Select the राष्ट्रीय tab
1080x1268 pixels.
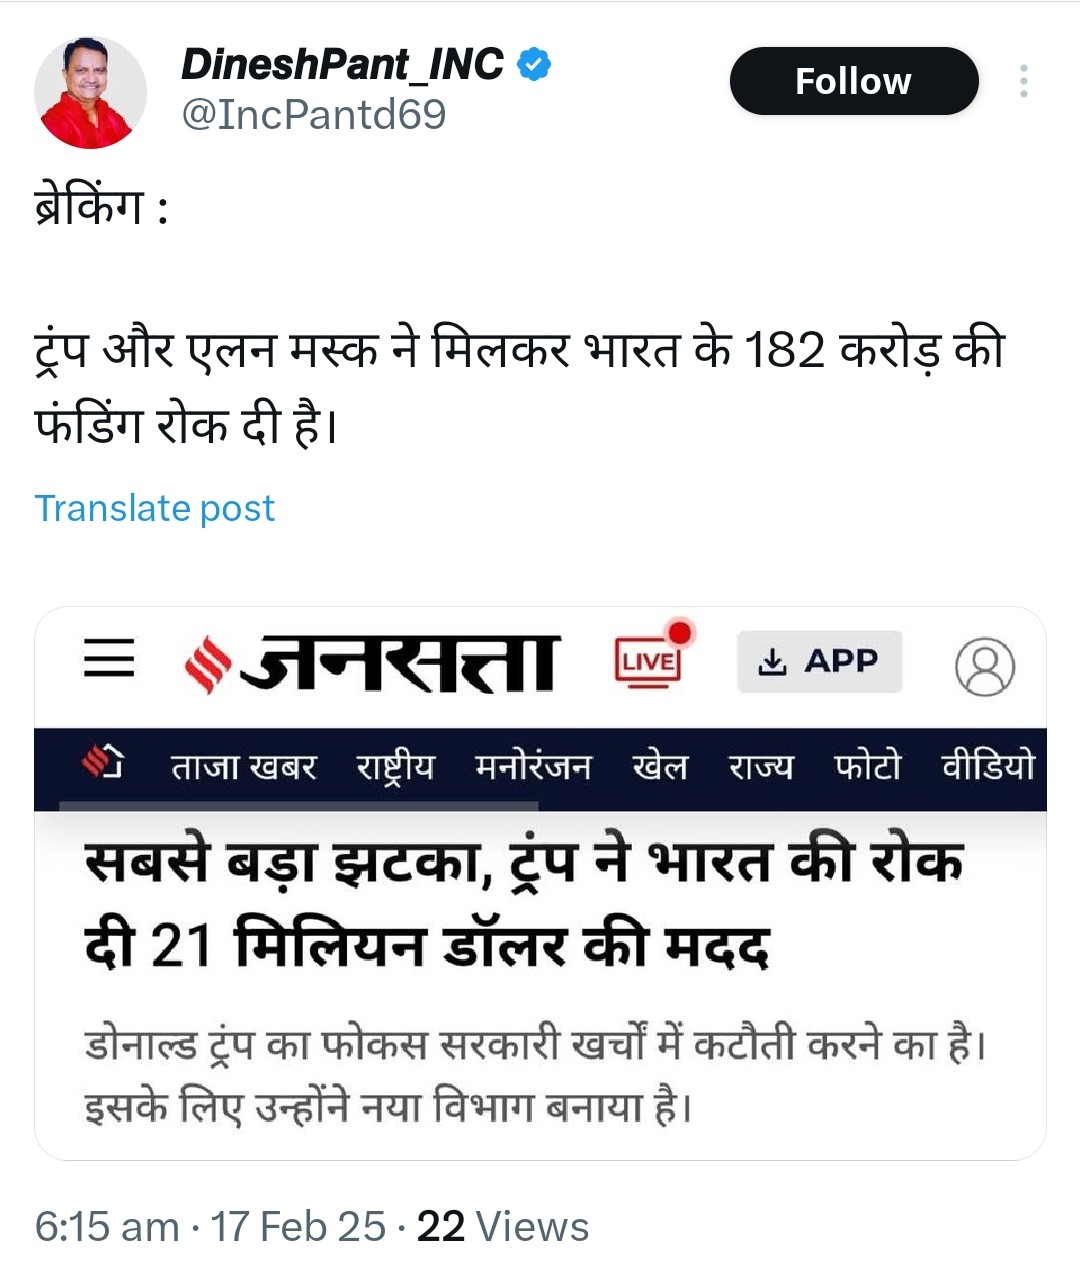tap(396, 767)
